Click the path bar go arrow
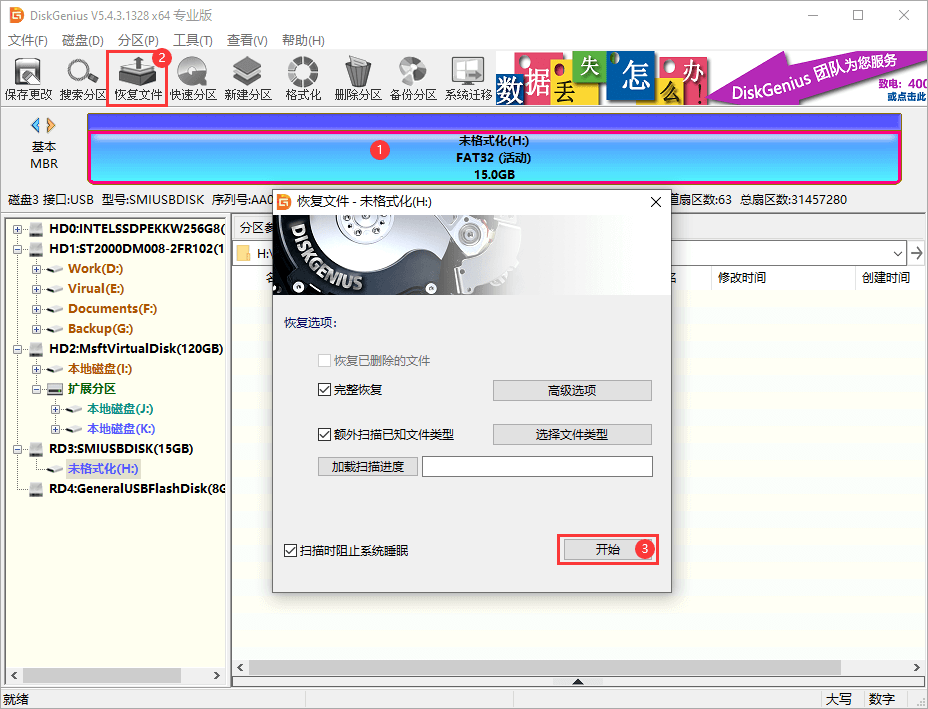This screenshot has height=709, width=928. tap(917, 254)
